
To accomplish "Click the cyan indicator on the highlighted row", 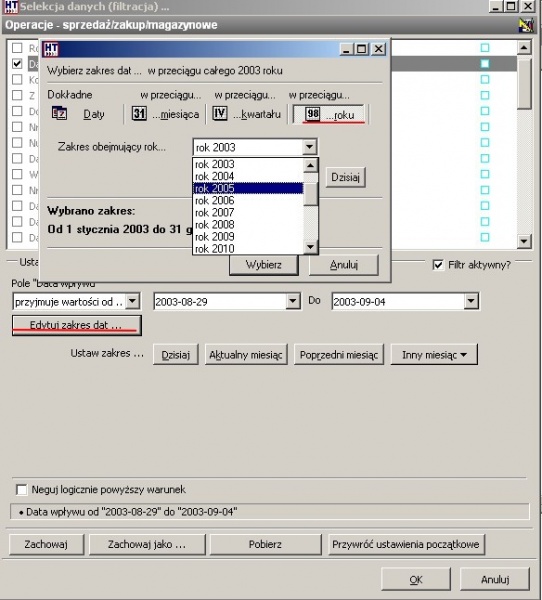I will point(485,64).
